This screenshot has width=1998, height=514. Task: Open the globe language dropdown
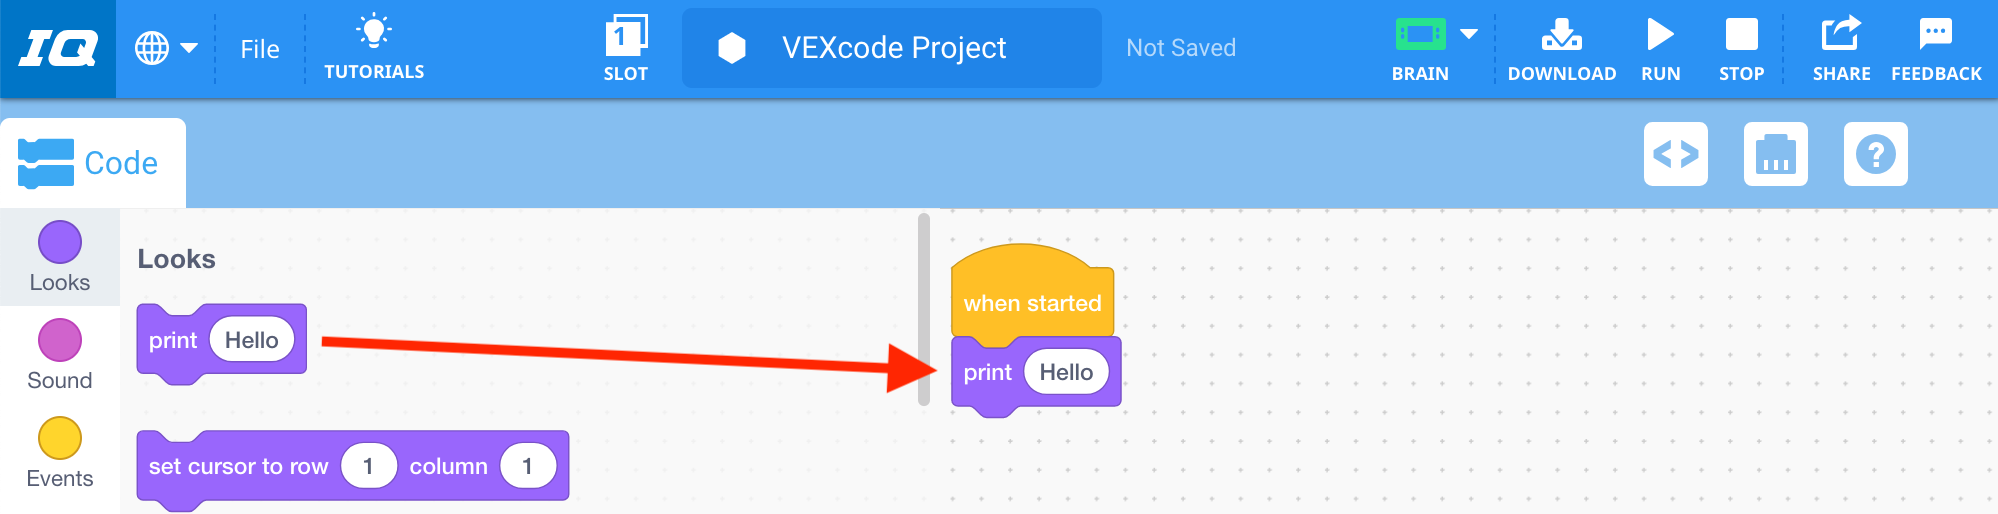[165, 48]
